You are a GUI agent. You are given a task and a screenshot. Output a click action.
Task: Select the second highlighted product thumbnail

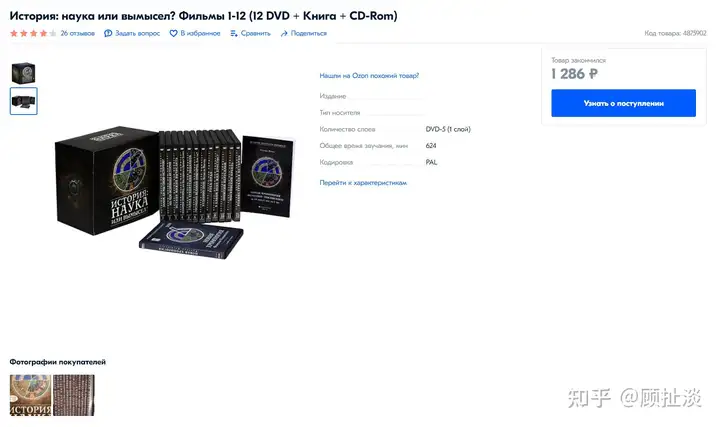[x=23, y=101]
